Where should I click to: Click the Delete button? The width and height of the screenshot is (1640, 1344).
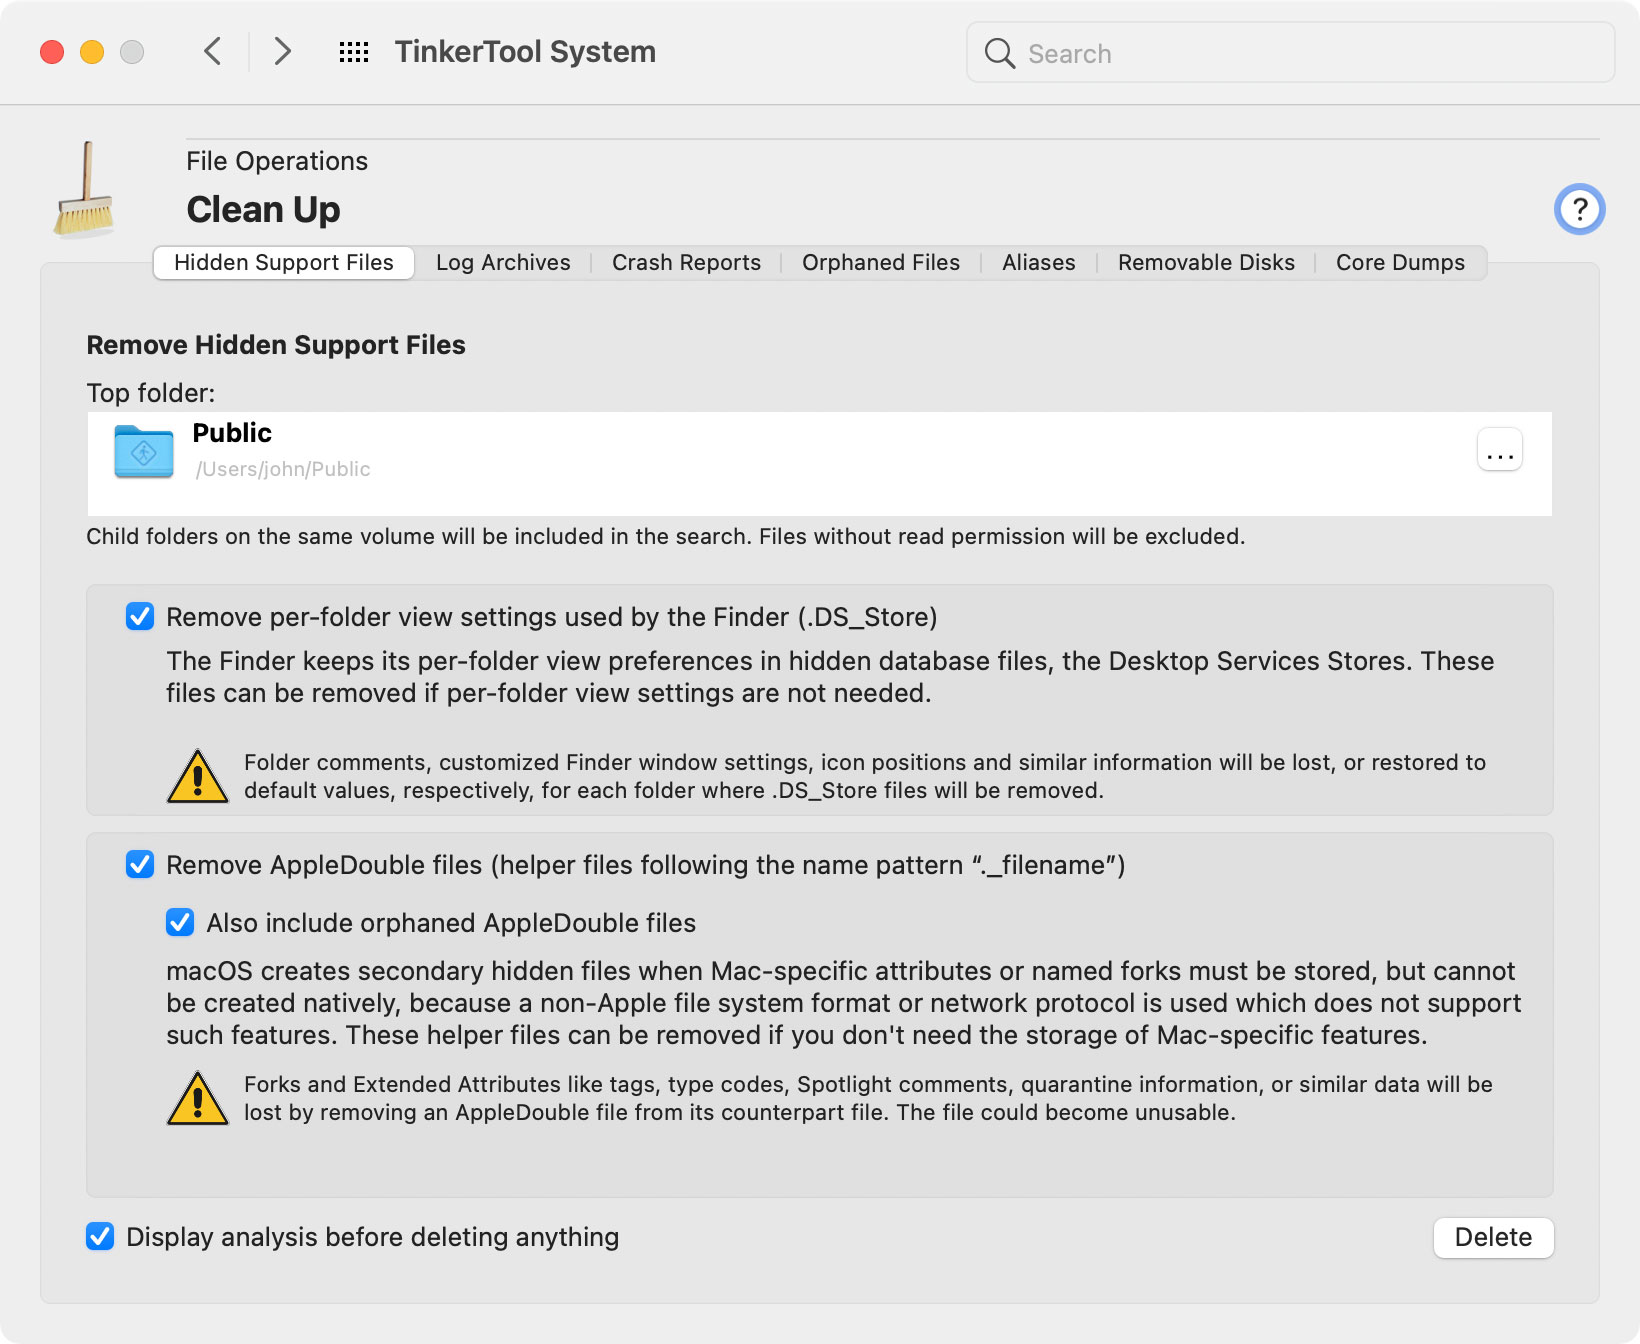click(1493, 1237)
